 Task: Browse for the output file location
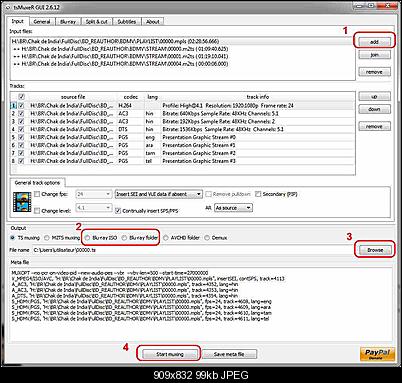click(375, 250)
